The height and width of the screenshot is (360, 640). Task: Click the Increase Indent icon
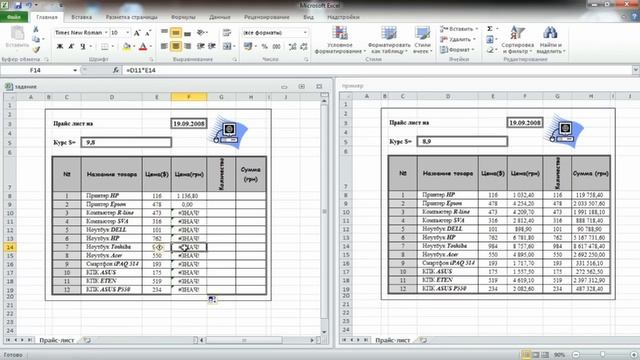212,47
